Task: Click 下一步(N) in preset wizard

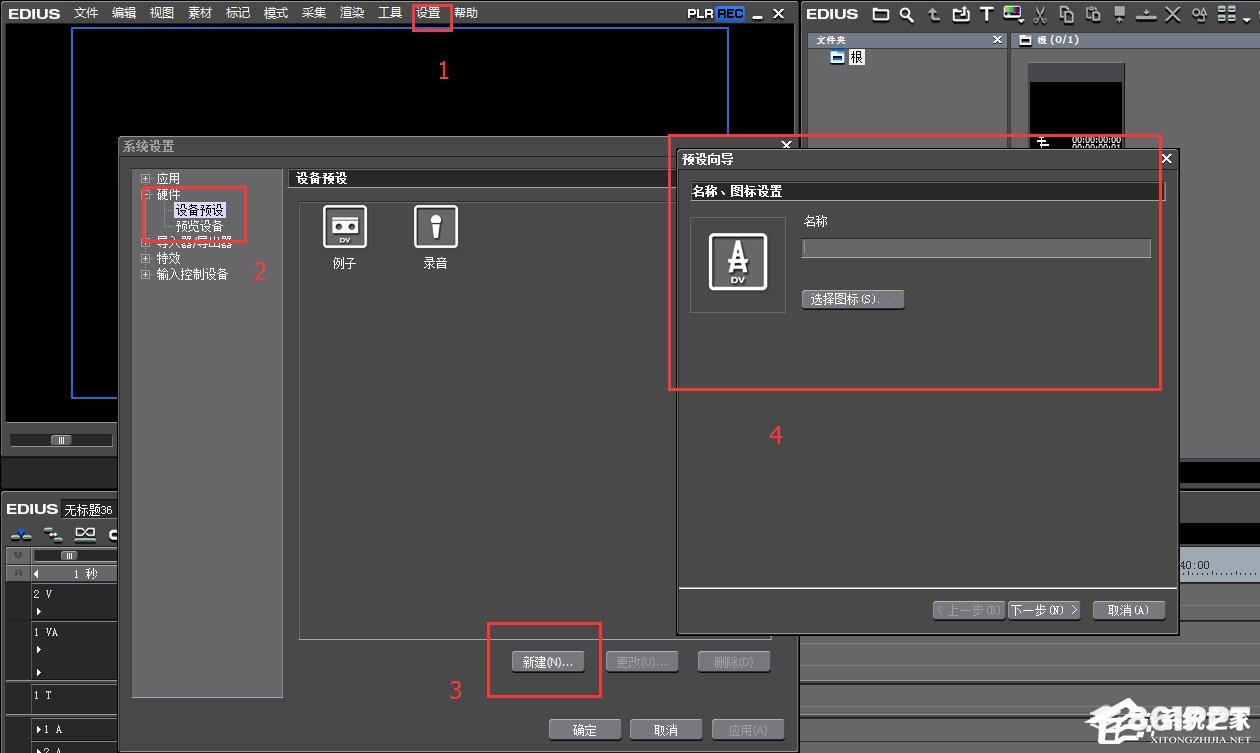Action: point(1043,610)
